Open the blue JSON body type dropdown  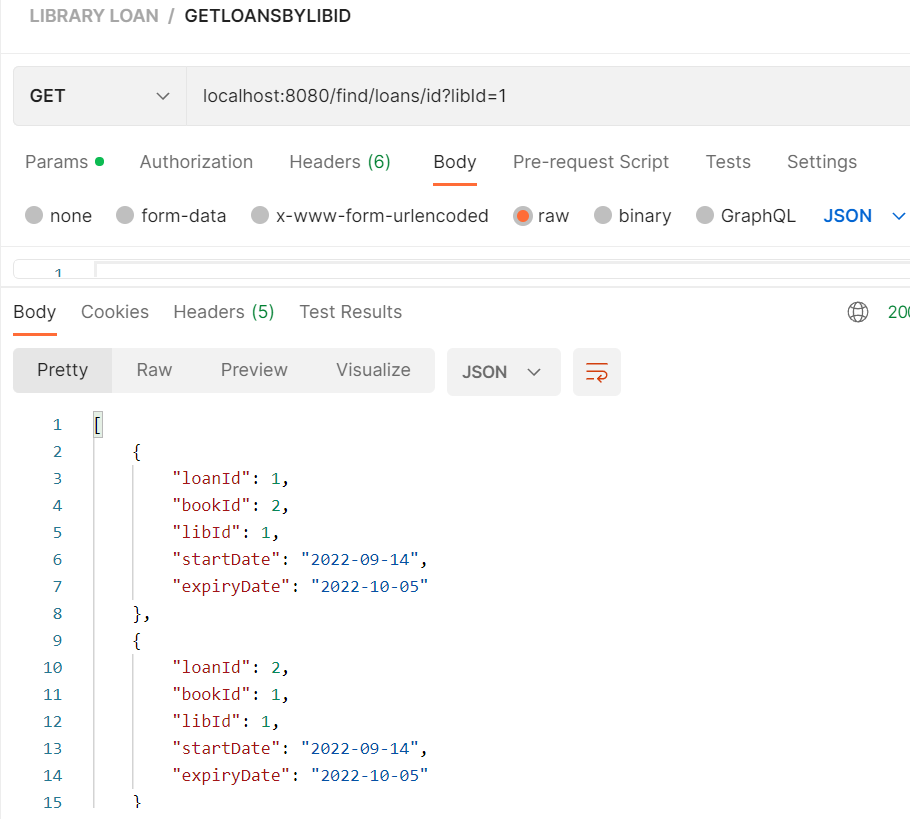click(864, 216)
